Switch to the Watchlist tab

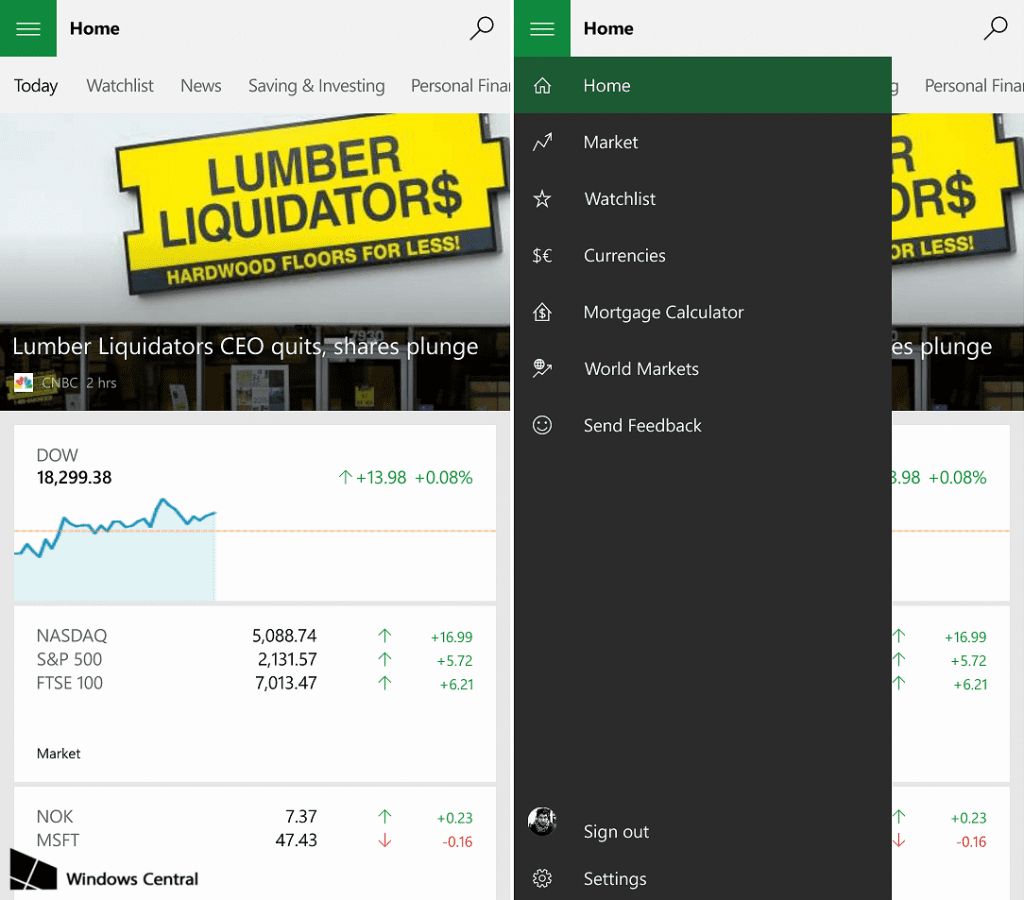(x=120, y=86)
